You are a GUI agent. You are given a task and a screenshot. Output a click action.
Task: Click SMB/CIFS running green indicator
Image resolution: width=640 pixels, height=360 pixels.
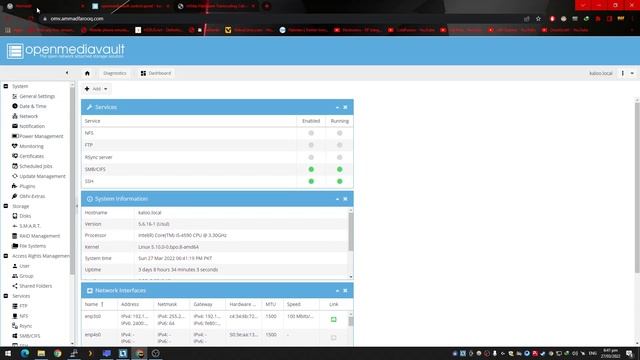(x=340, y=169)
